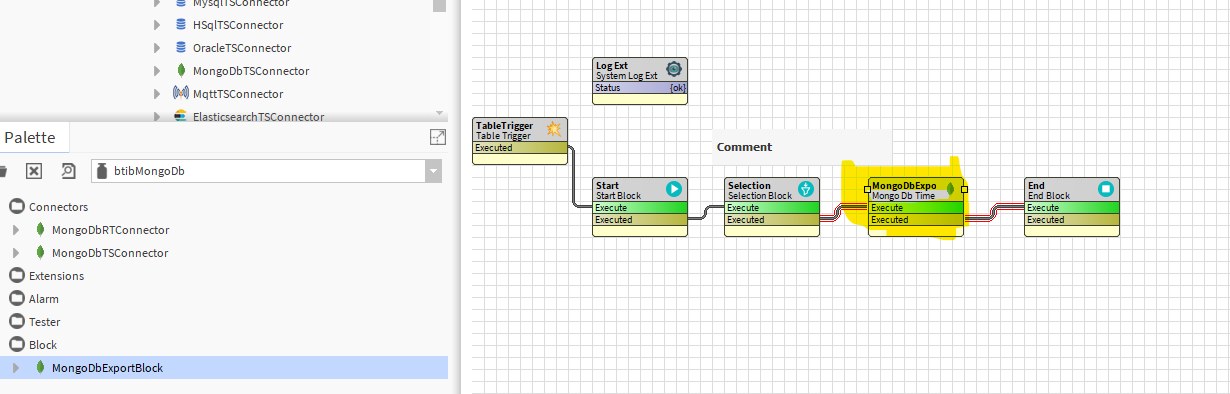
Task: Click the btibMongoDb module icon
Action: tap(103, 171)
